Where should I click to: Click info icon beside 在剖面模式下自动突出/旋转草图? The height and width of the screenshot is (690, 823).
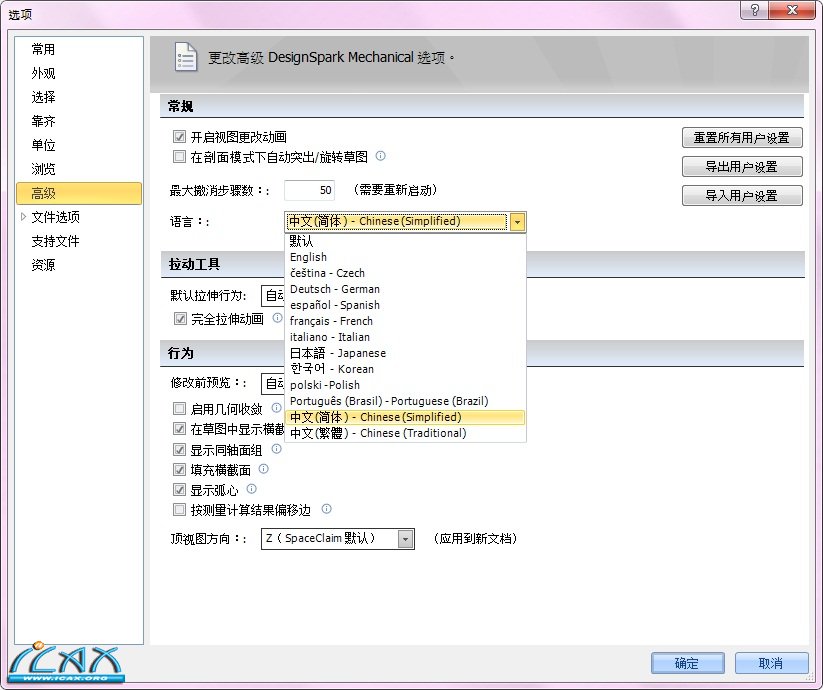(381, 156)
